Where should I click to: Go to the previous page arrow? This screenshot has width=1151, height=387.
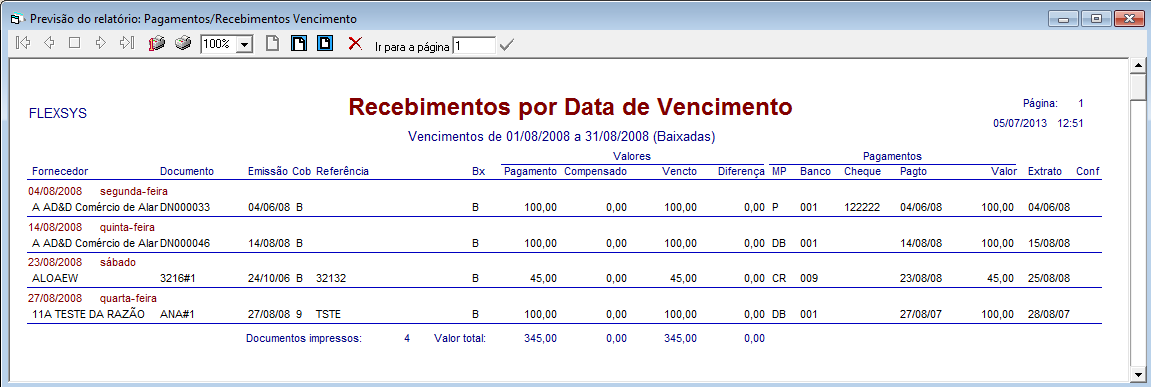(49, 43)
